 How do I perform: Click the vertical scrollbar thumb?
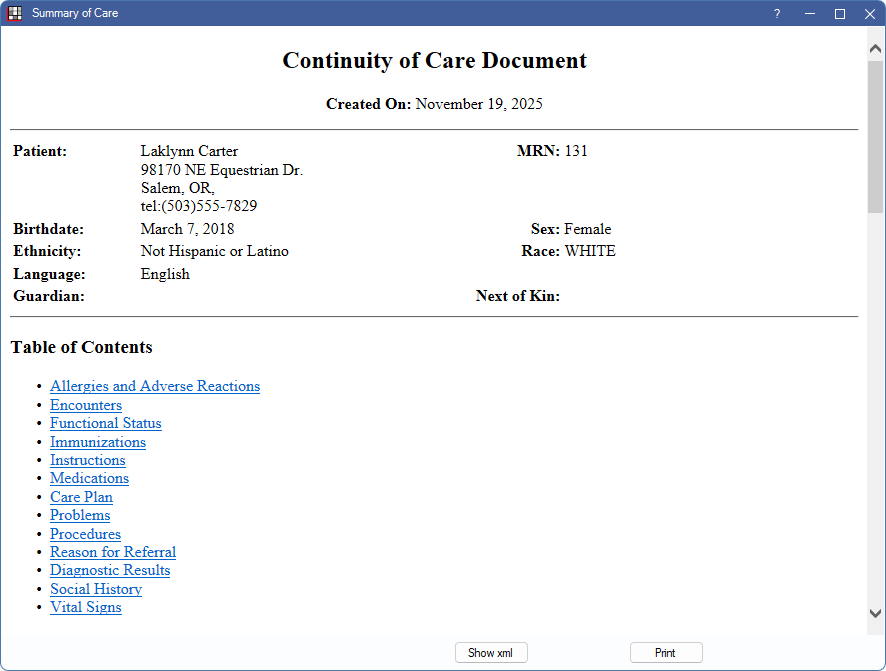coord(876,135)
